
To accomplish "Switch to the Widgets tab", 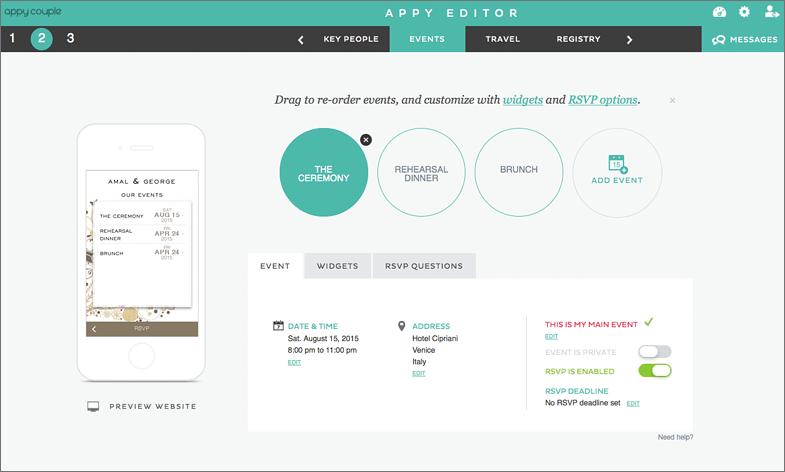I will pos(338,266).
